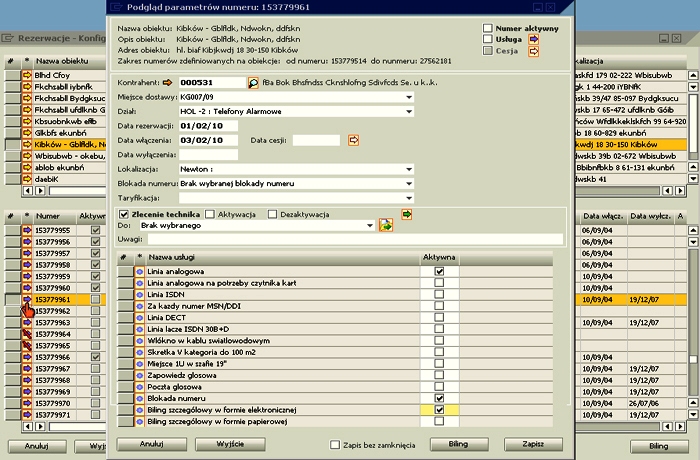Toggle Aktywna for Biling szczególowy w formie elektronicznej

coord(439,410)
